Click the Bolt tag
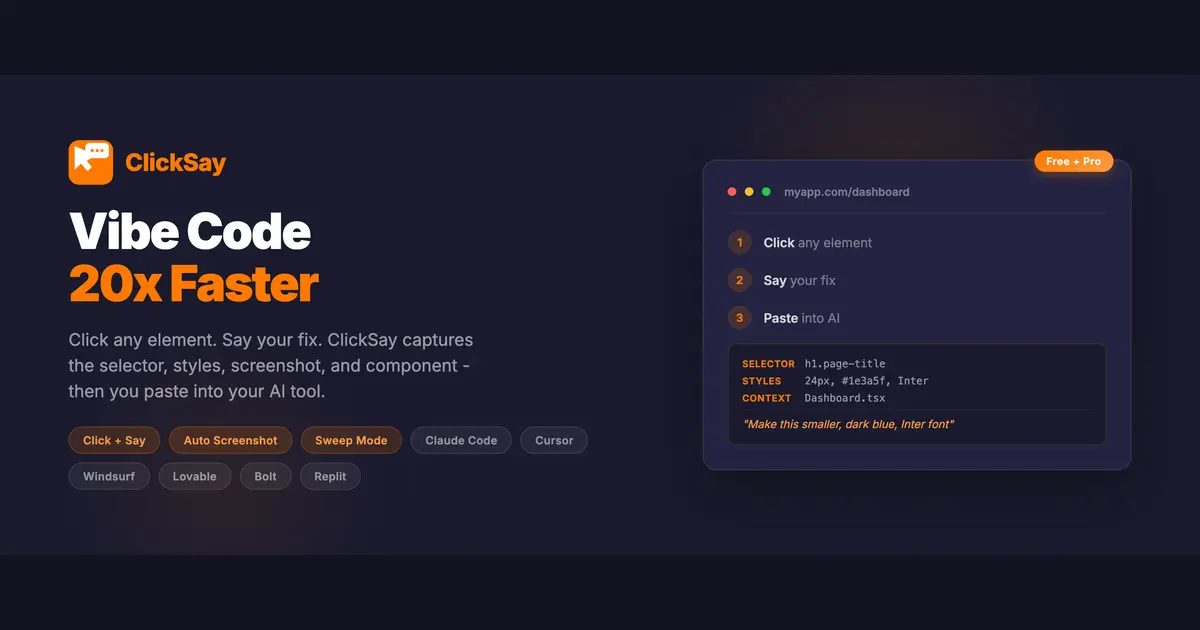The width and height of the screenshot is (1200, 630). coord(265,476)
